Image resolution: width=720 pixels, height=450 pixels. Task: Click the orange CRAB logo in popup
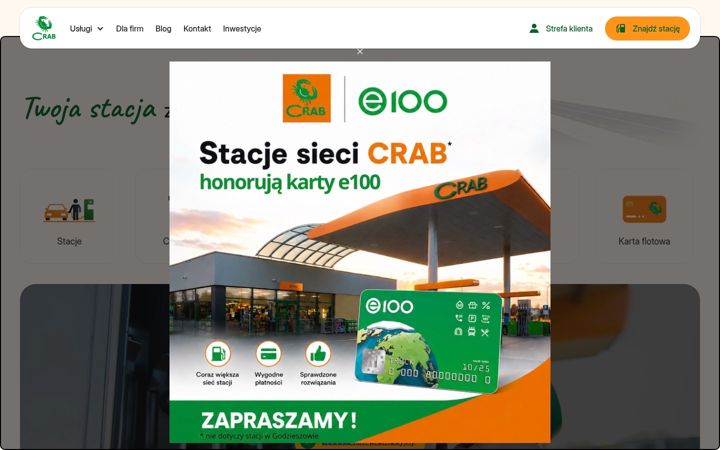coord(307,98)
